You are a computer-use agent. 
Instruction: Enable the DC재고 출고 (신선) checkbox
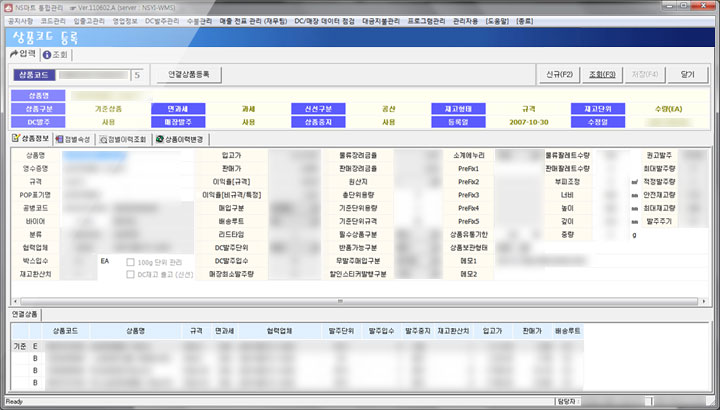click(x=130, y=275)
